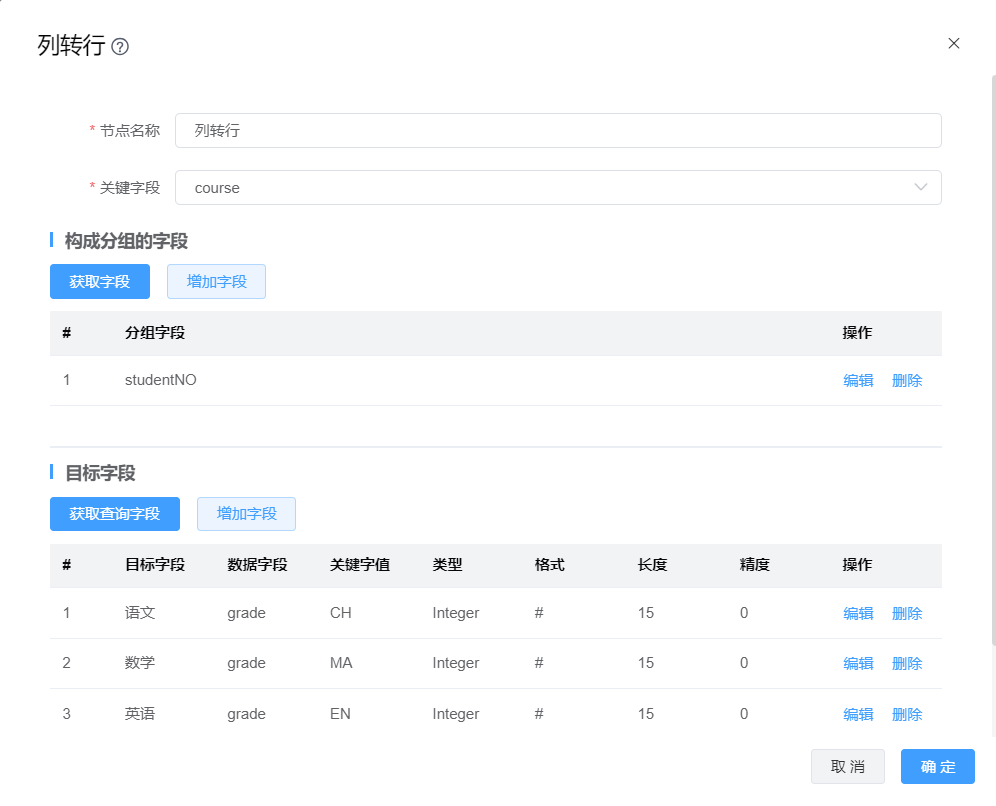The height and width of the screenshot is (806, 996).
Task: Delete the 数学 target field row
Action: [x=906, y=664]
